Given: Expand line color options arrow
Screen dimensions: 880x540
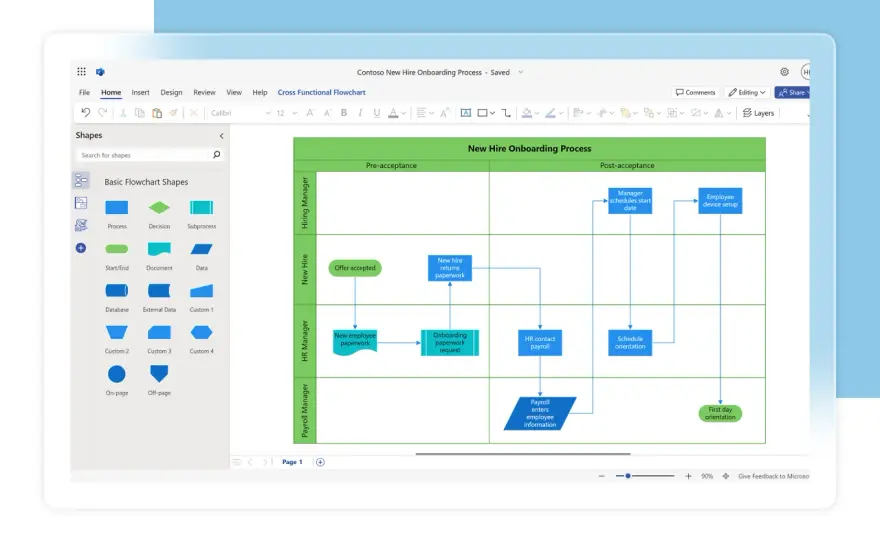Looking at the screenshot, I should coord(561,113).
